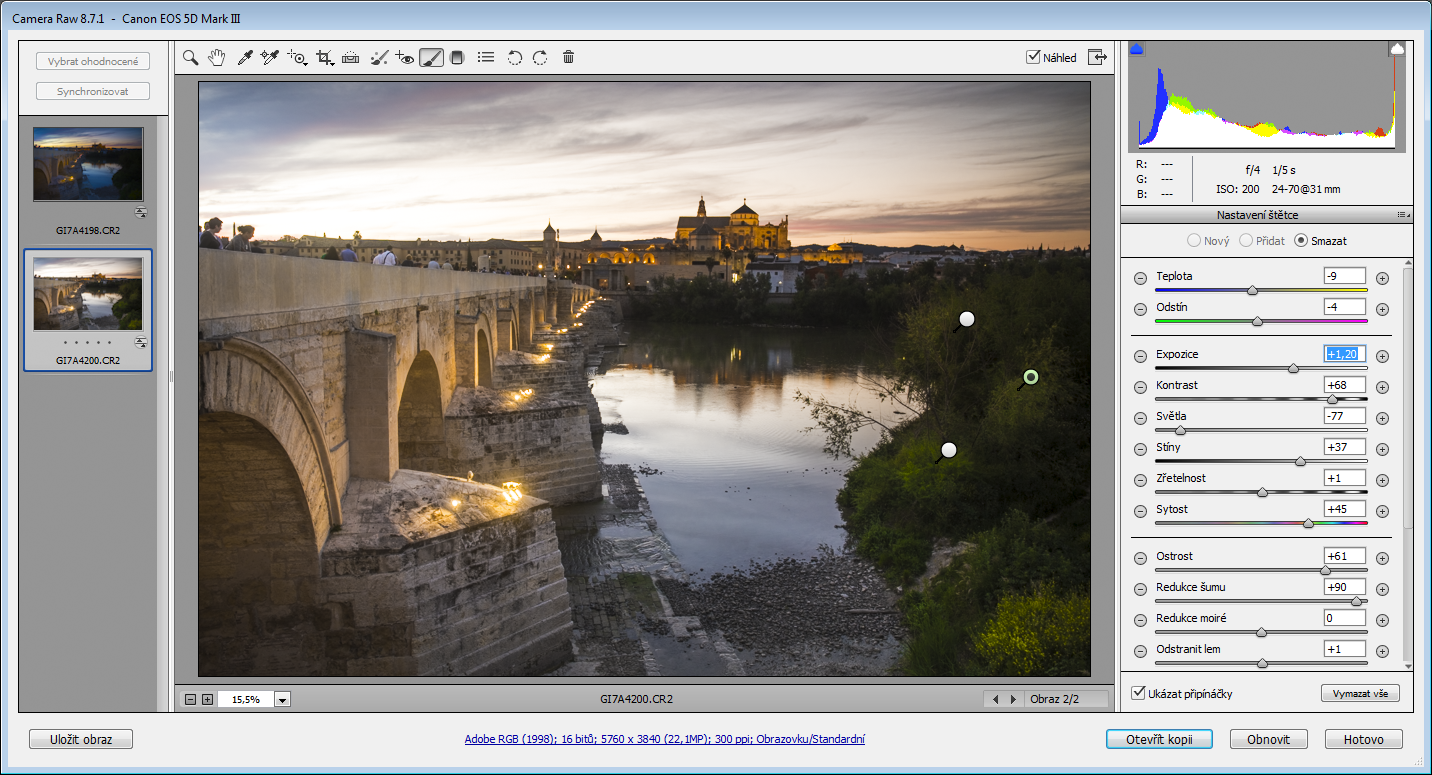The height and width of the screenshot is (775, 1432).
Task: Select the Smazat radio button
Action: point(1301,240)
